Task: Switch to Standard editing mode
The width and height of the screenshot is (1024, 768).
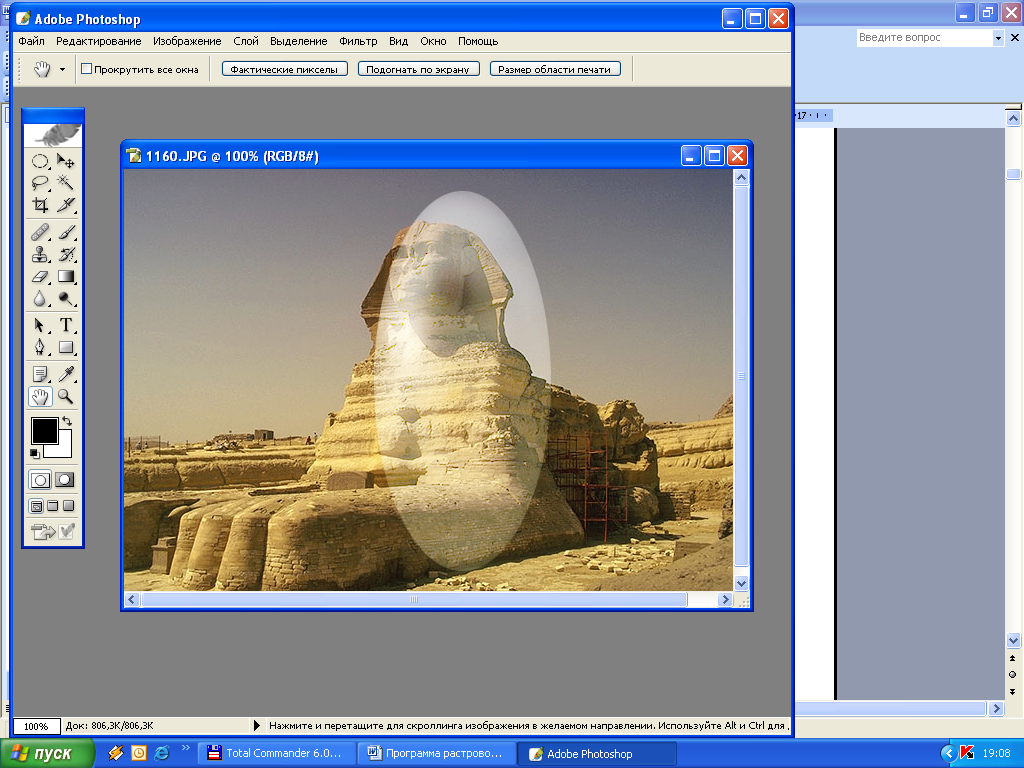Action: 40,480
